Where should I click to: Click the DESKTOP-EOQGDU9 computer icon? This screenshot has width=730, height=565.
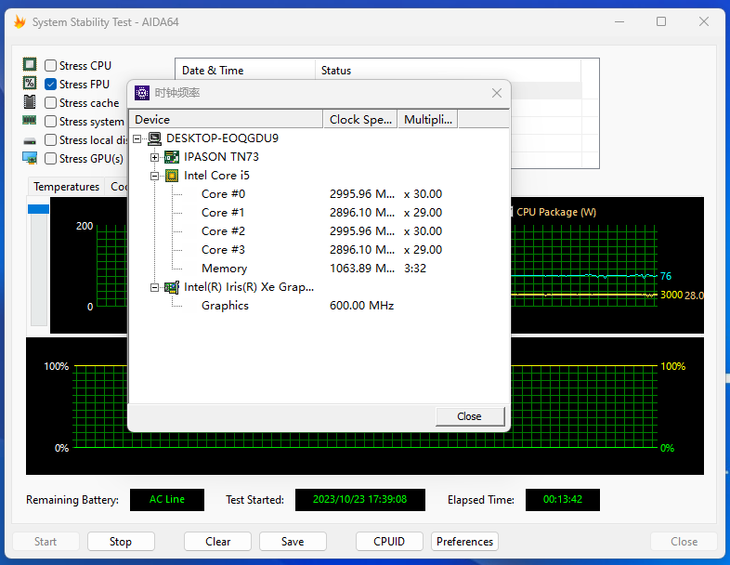point(155,138)
